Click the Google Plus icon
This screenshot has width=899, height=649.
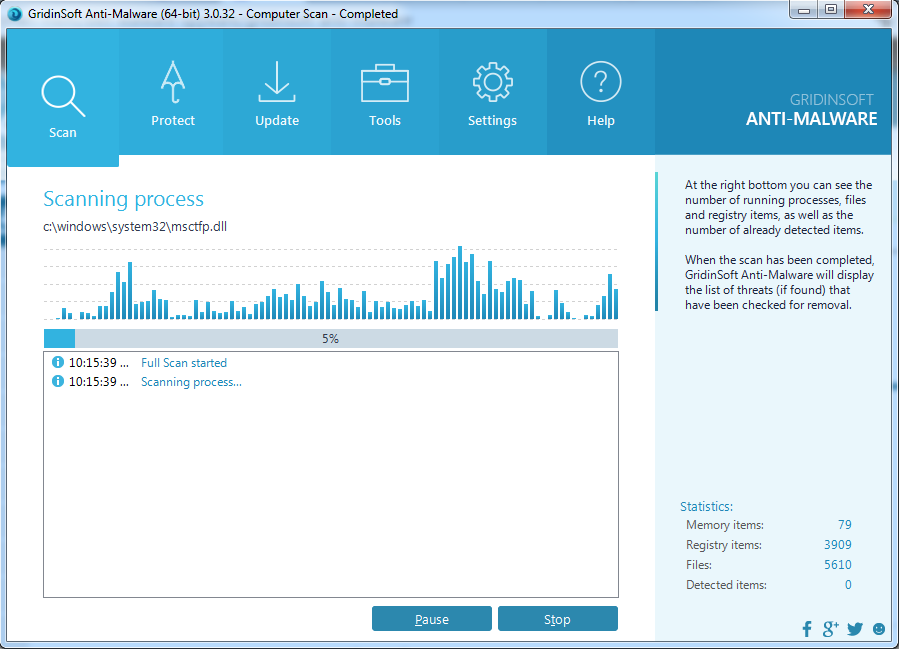point(830,629)
